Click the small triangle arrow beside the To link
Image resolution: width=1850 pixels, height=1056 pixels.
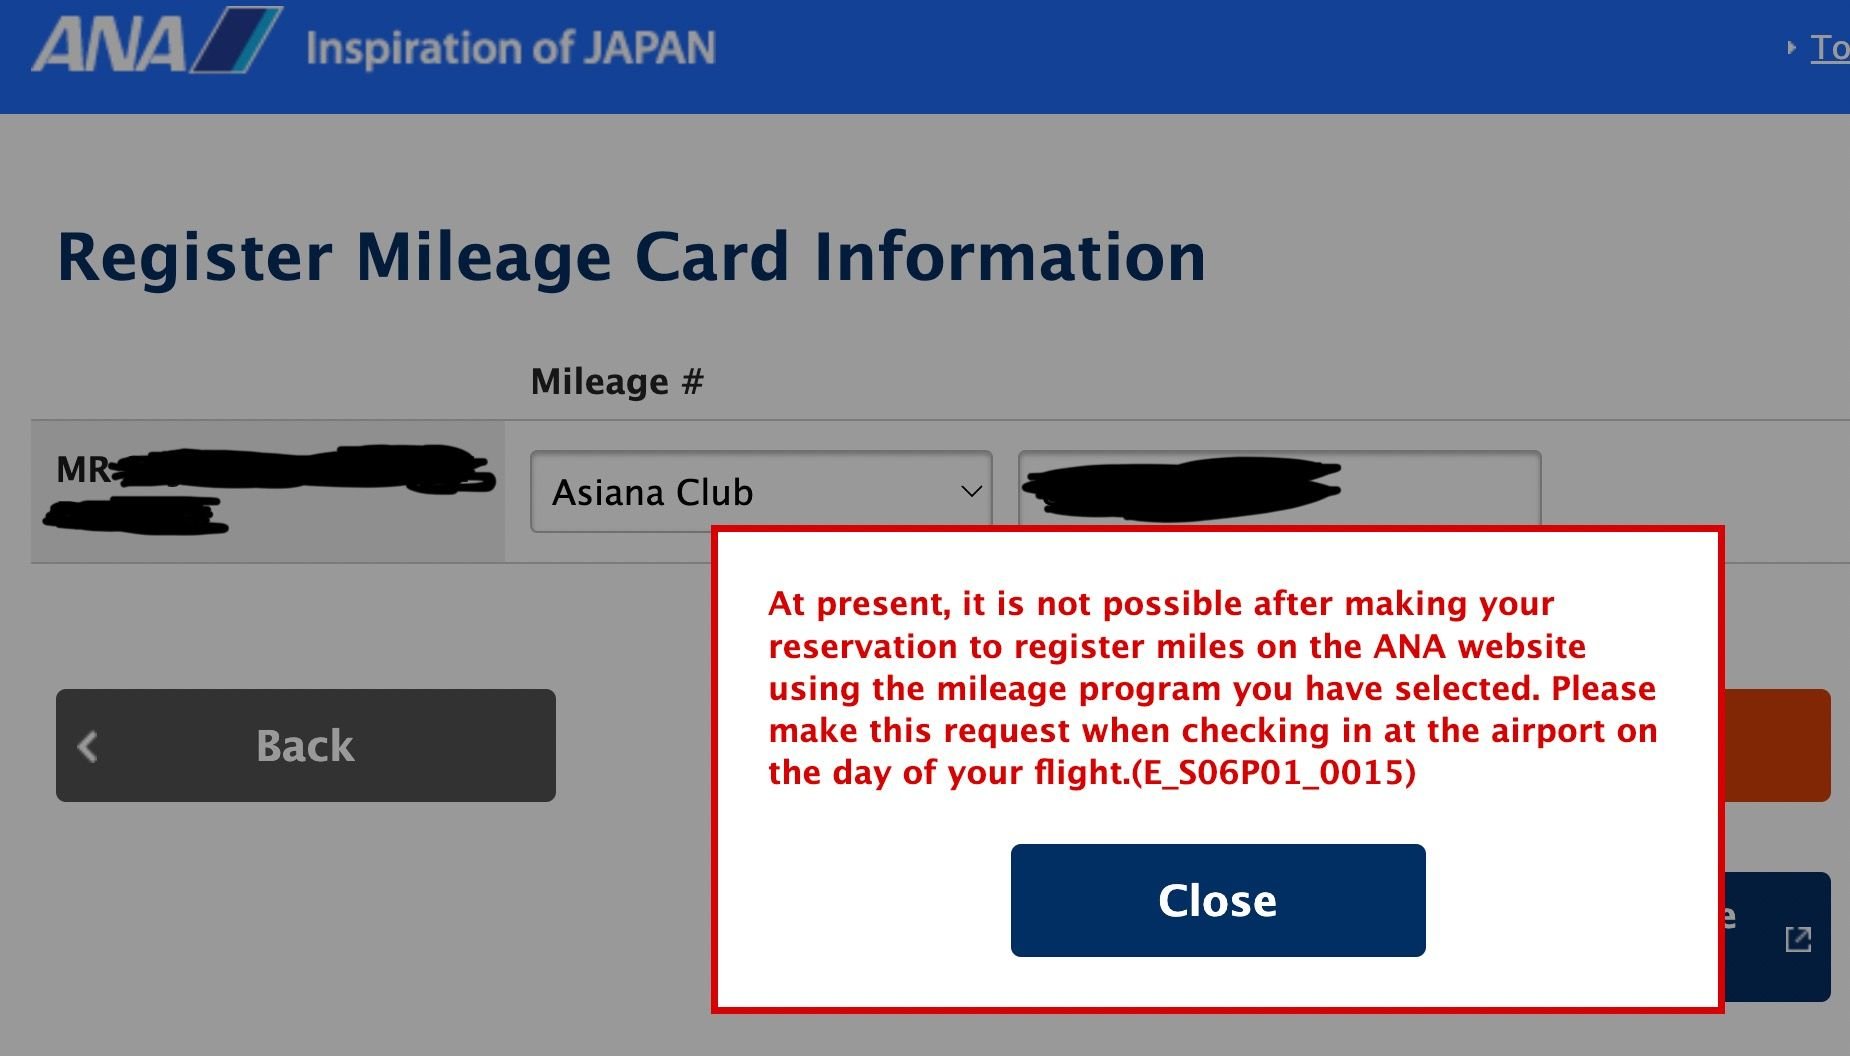[x=1792, y=45]
